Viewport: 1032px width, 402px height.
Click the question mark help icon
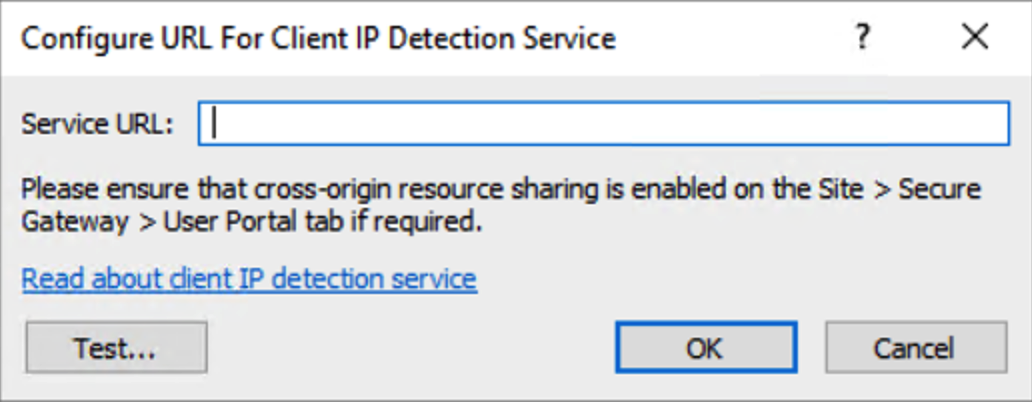860,38
